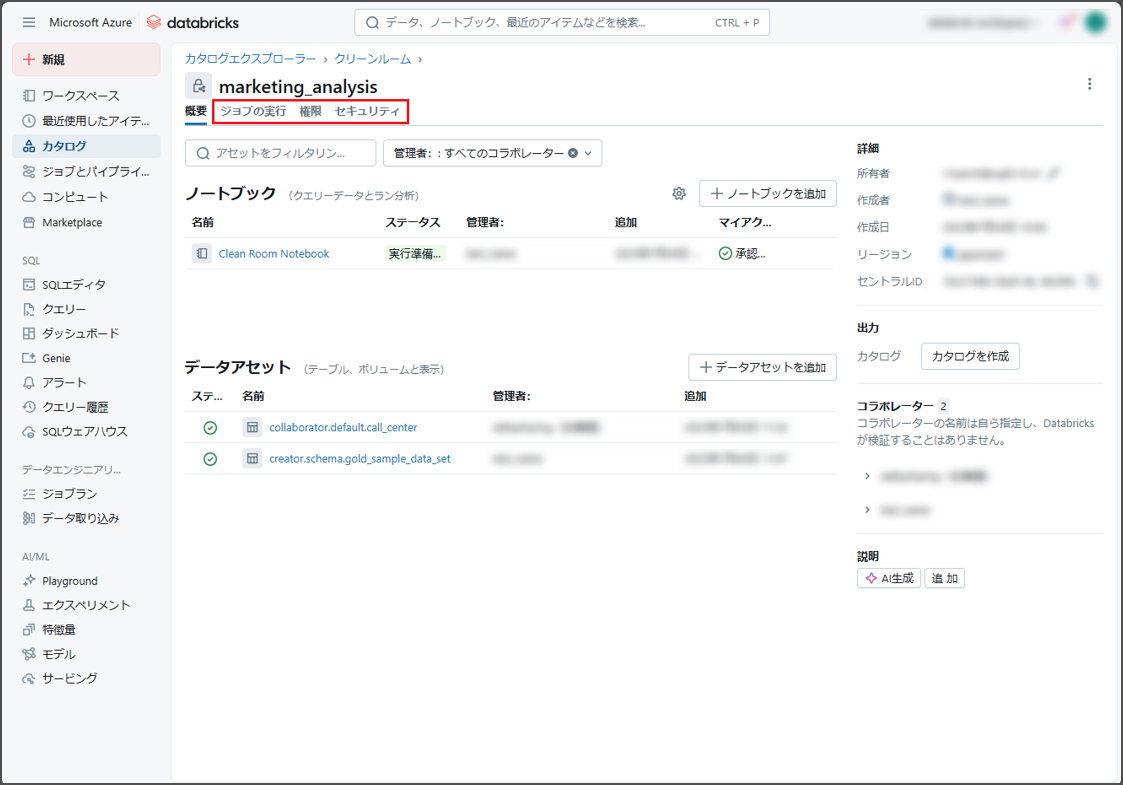Open エクスペリメント in the sidebar
The height and width of the screenshot is (785, 1123).
(87, 605)
